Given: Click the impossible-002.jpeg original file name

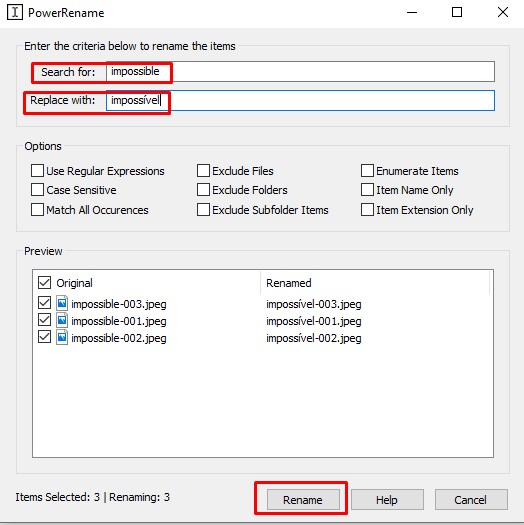Looking at the screenshot, I should [119, 338].
